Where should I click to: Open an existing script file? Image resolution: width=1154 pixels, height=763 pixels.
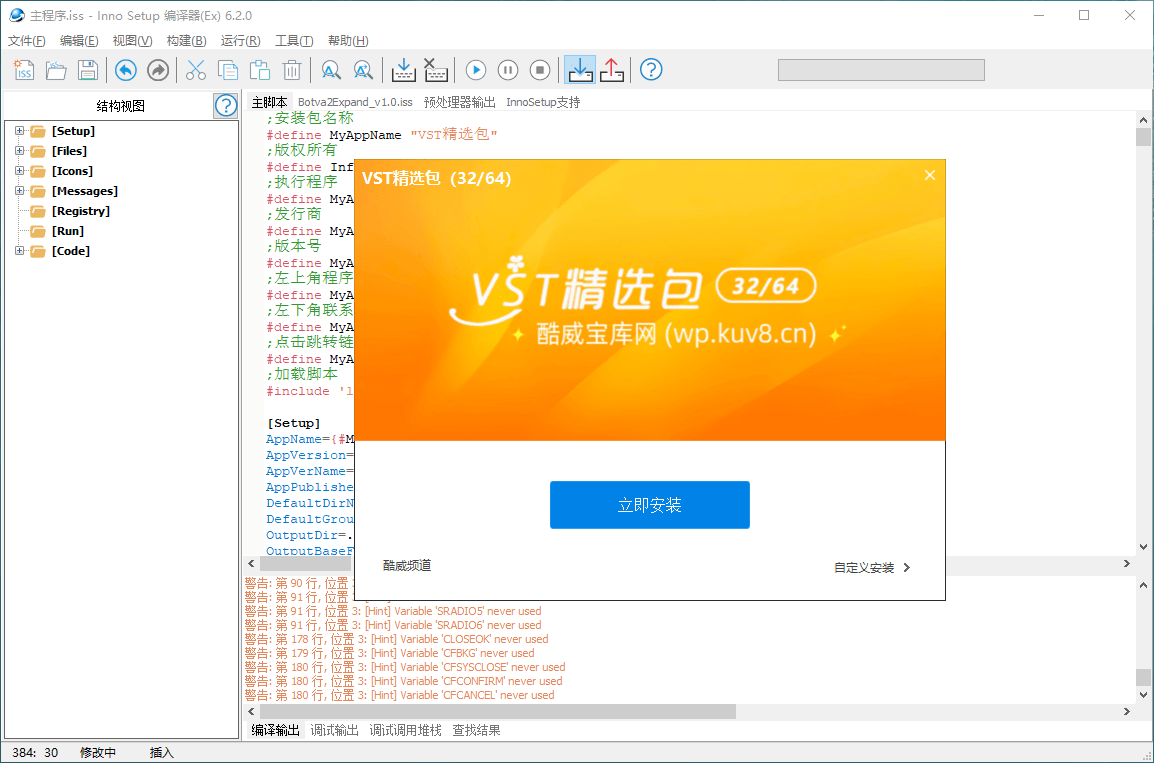tap(56, 70)
